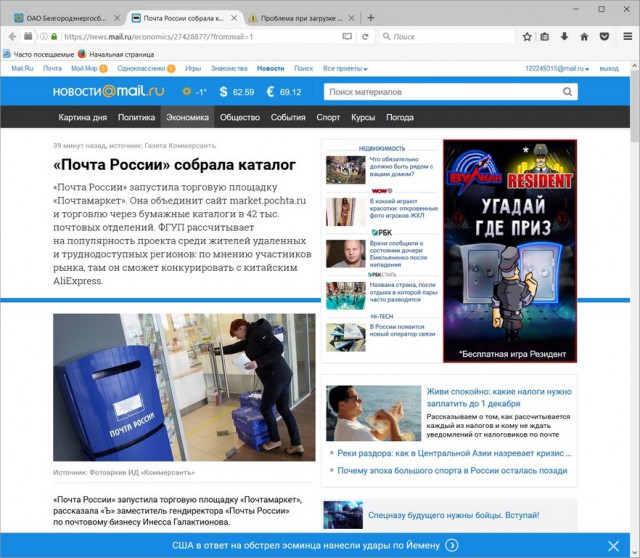Go to the home page icon
Screen dimensions: 640x558
[584, 37]
